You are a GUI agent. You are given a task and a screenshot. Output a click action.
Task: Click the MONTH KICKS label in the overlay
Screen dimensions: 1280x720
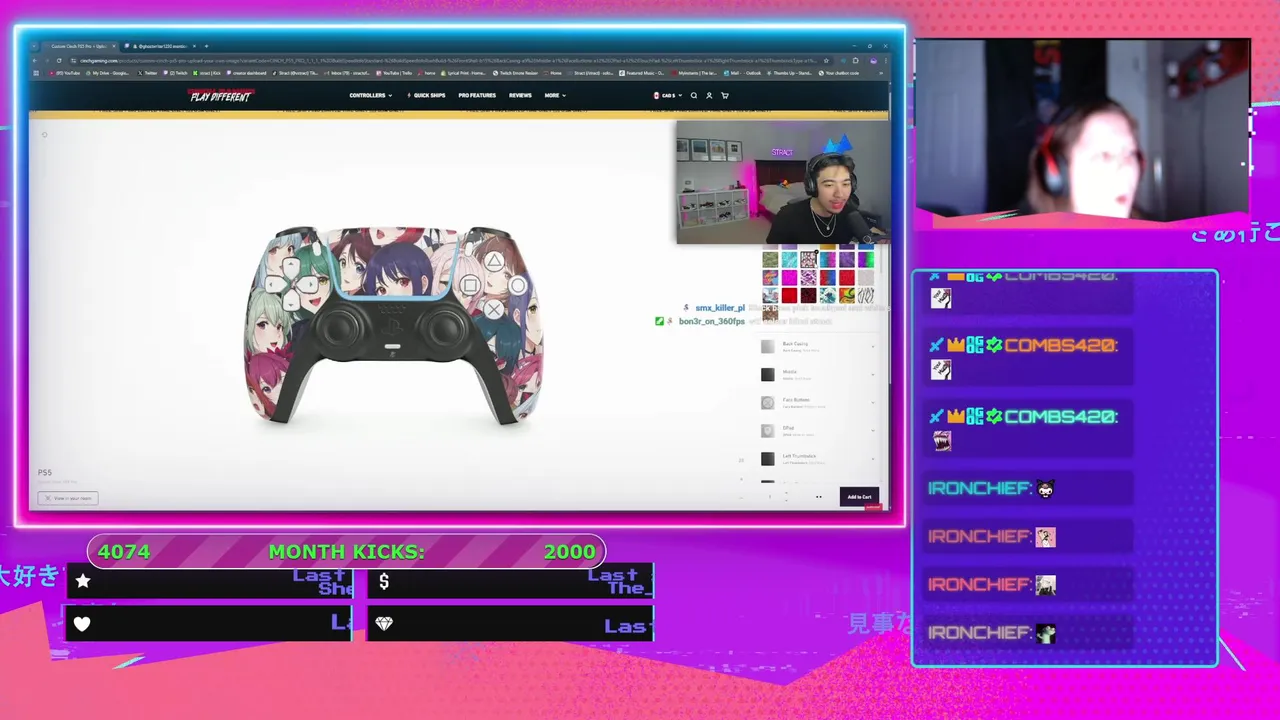coord(346,552)
